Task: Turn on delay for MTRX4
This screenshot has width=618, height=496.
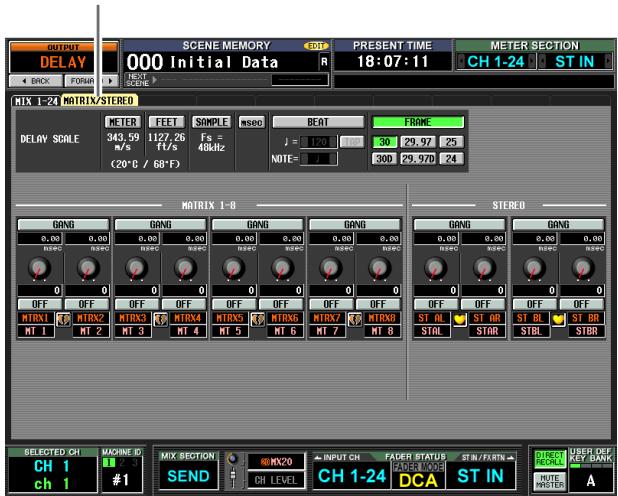Action: (184, 304)
